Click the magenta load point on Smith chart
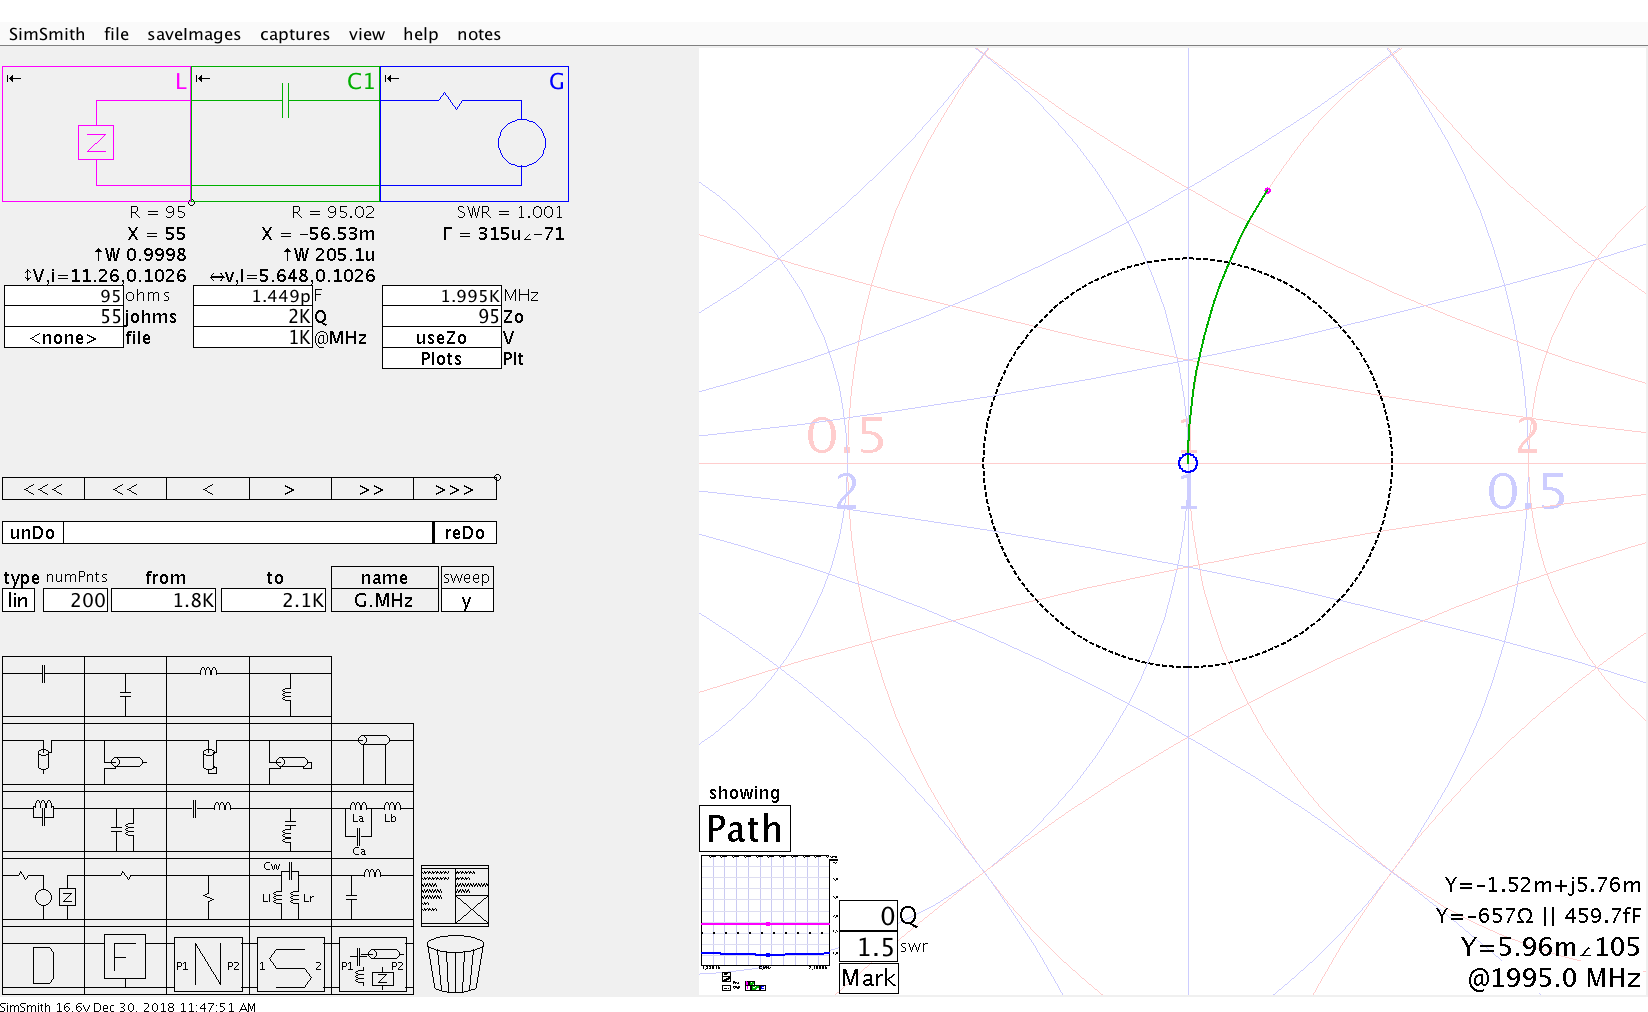This screenshot has width=1648, height=1012. 1267,190
